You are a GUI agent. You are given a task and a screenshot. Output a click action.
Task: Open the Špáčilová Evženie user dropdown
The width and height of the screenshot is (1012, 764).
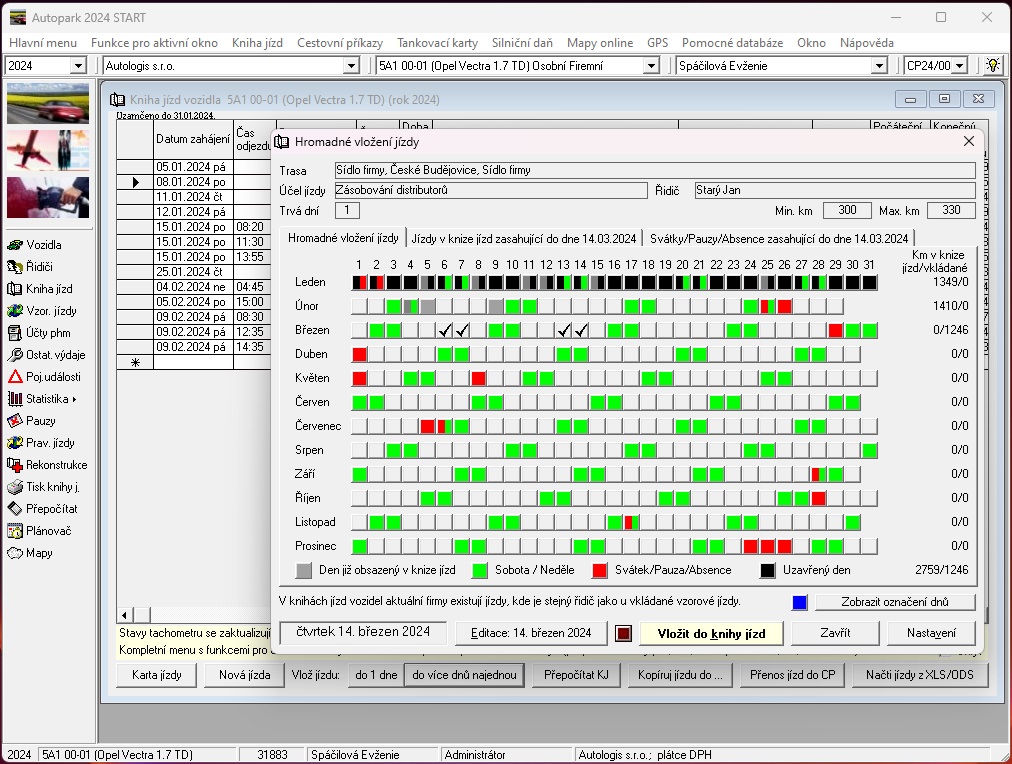[879, 66]
